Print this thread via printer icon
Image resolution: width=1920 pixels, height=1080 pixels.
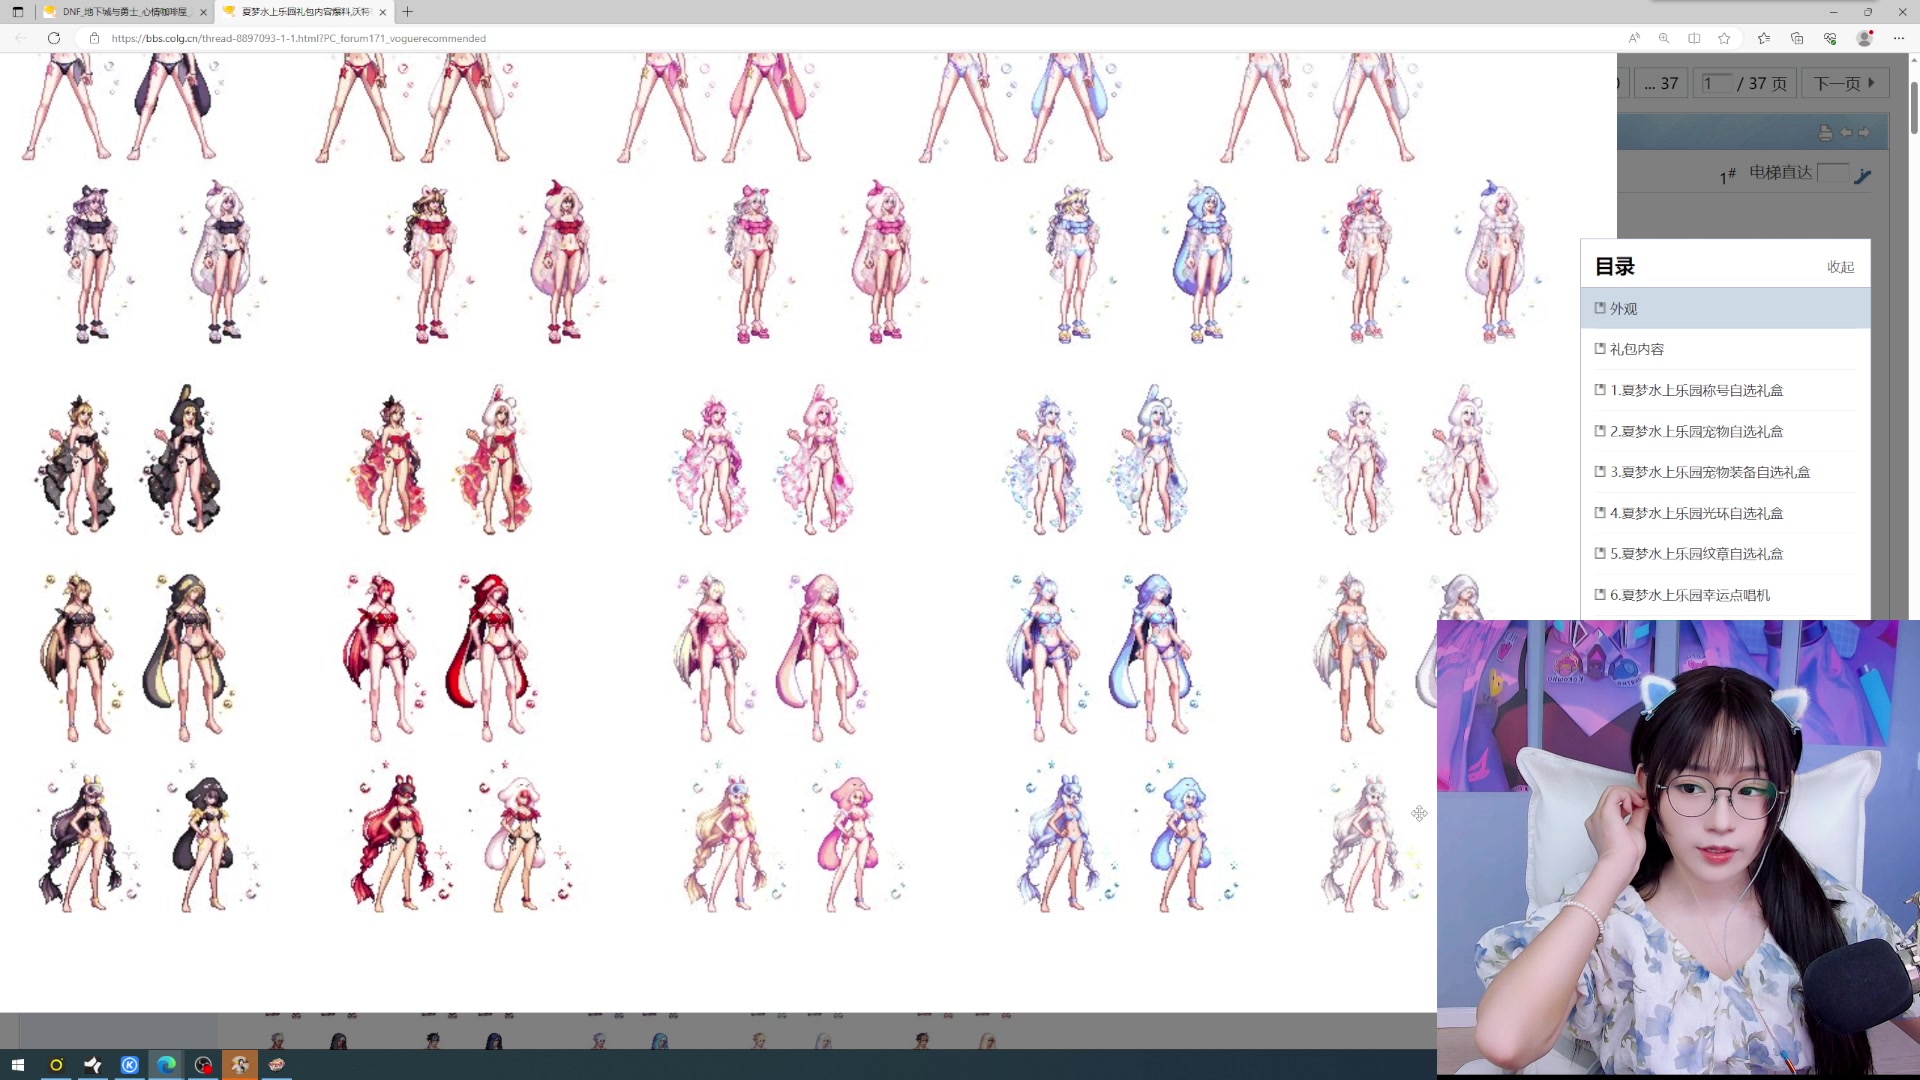tap(1825, 133)
